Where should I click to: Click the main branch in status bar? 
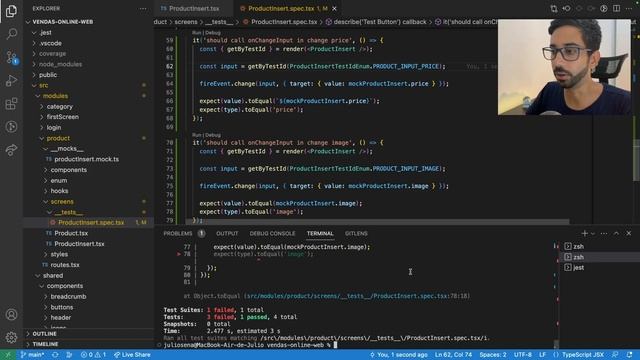(x=32, y=355)
